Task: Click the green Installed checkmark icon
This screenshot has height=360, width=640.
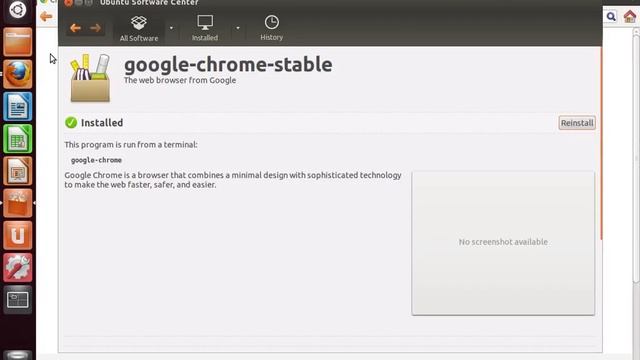Action: click(x=71, y=122)
